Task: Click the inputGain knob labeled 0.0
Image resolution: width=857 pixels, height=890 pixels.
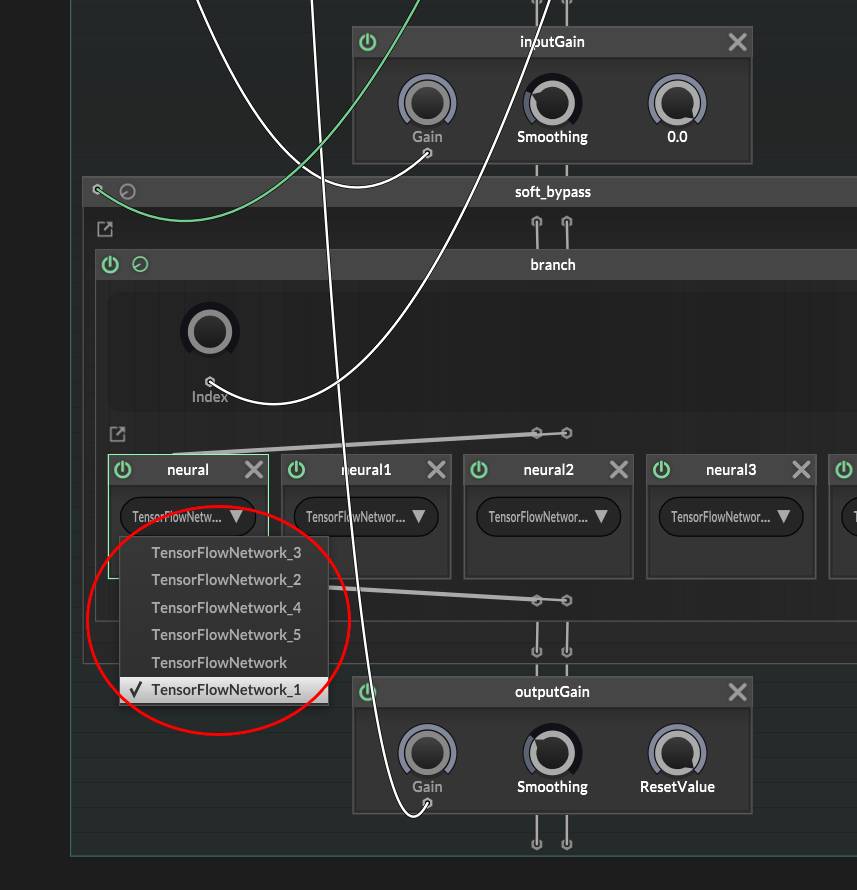Action: (x=678, y=102)
